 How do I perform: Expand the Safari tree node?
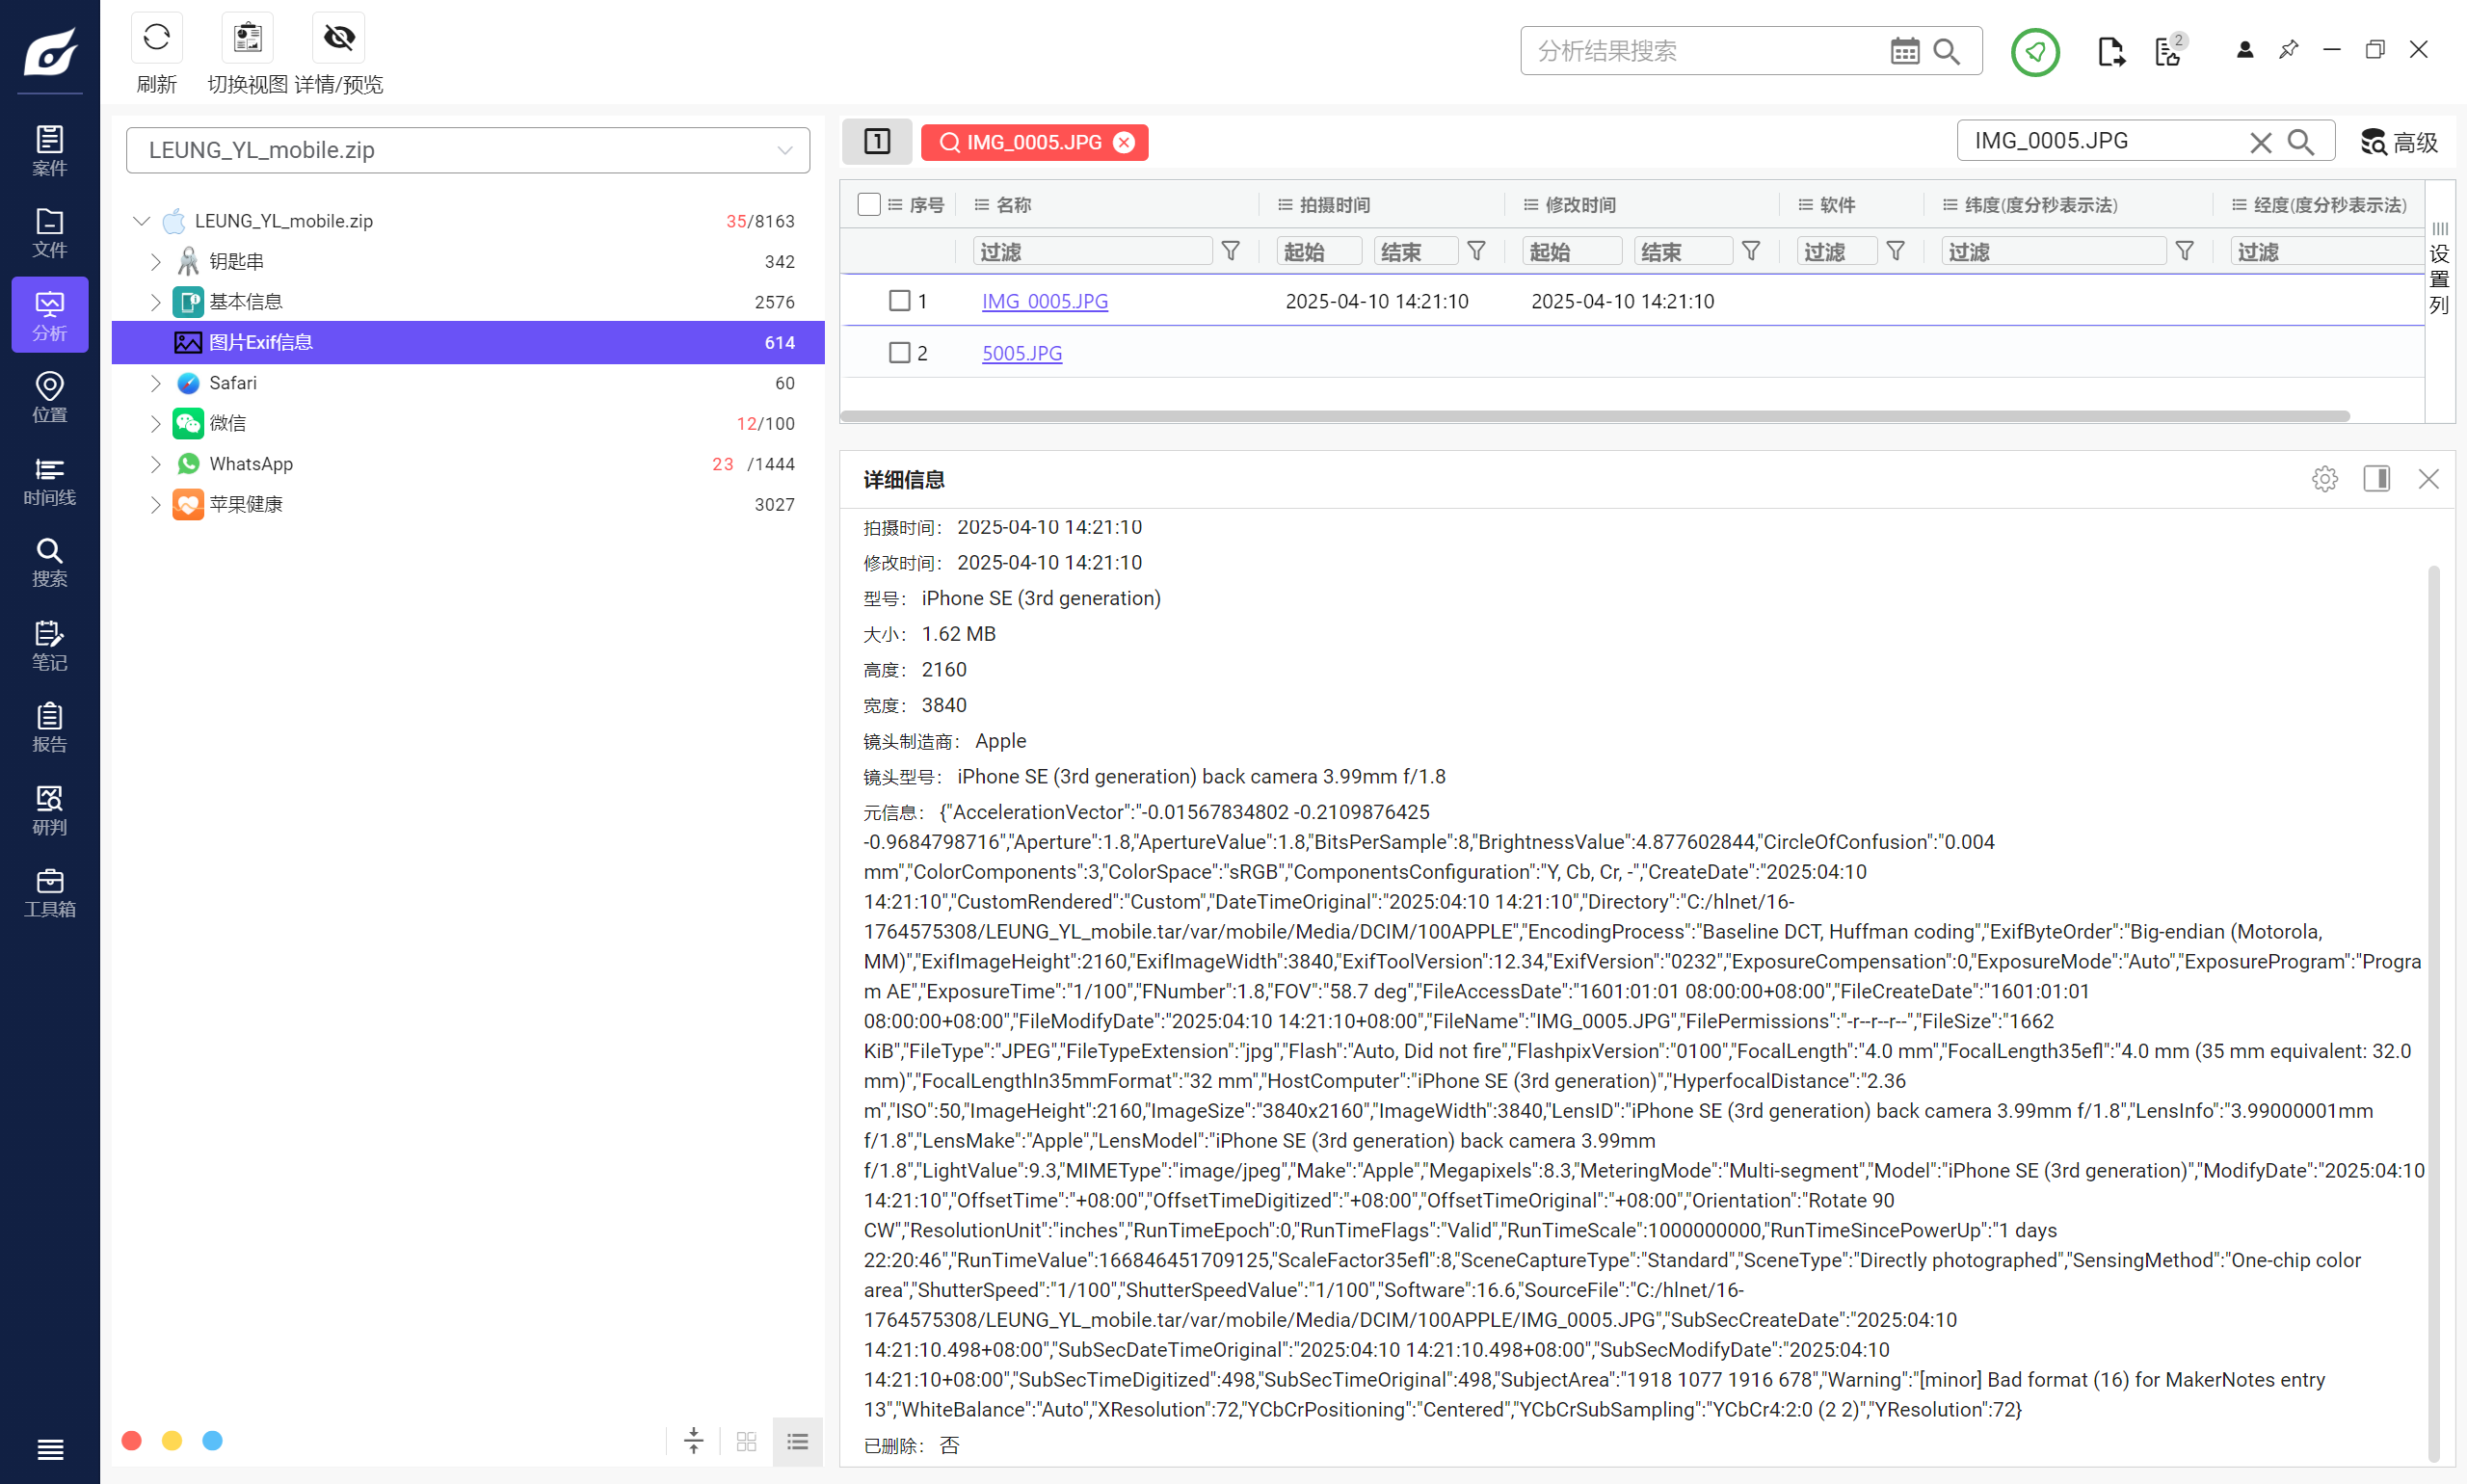coord(155,383)
